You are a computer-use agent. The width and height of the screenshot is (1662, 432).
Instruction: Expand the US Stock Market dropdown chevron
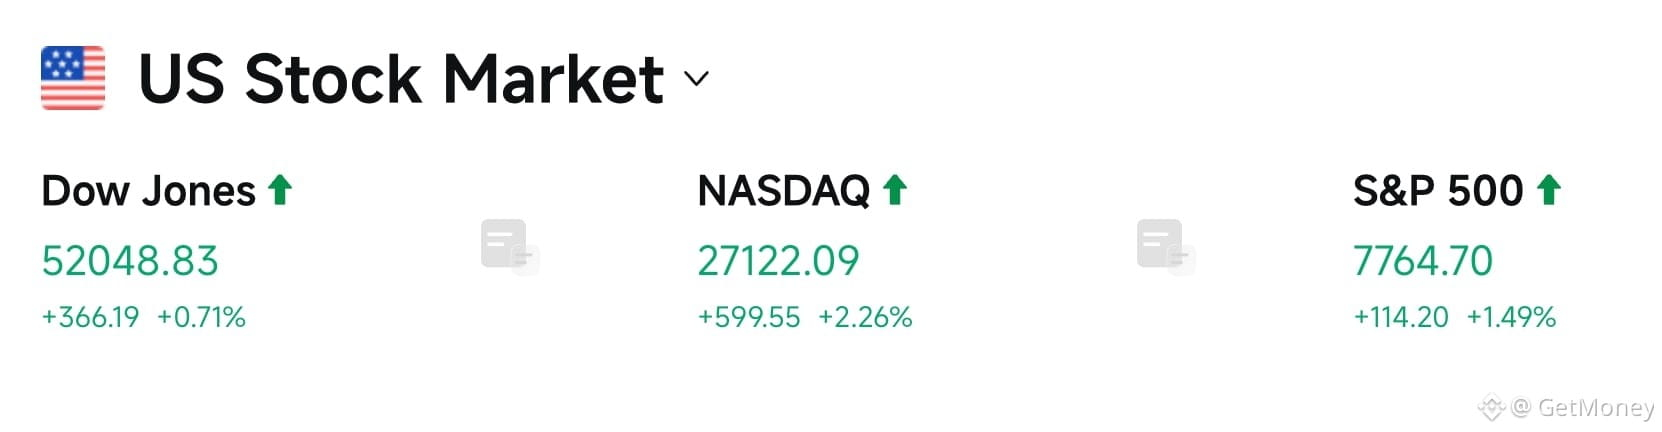696,79
